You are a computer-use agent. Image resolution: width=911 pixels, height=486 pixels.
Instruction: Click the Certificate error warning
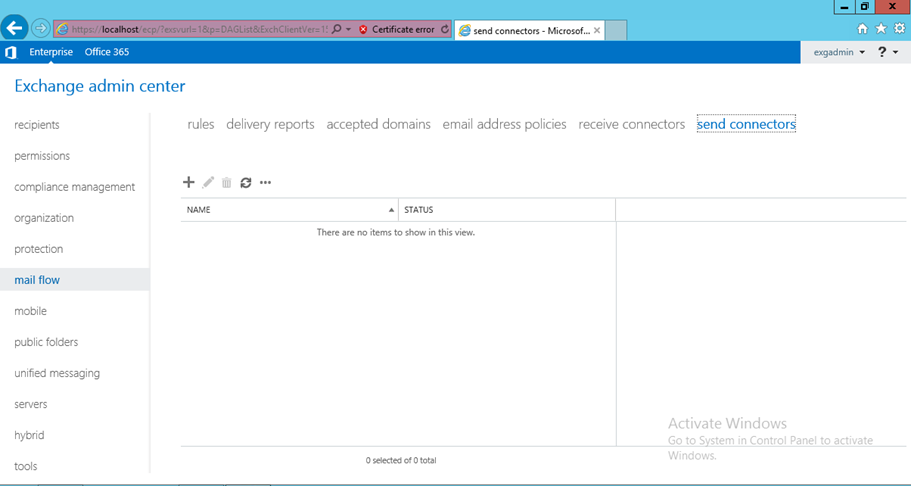397,29
